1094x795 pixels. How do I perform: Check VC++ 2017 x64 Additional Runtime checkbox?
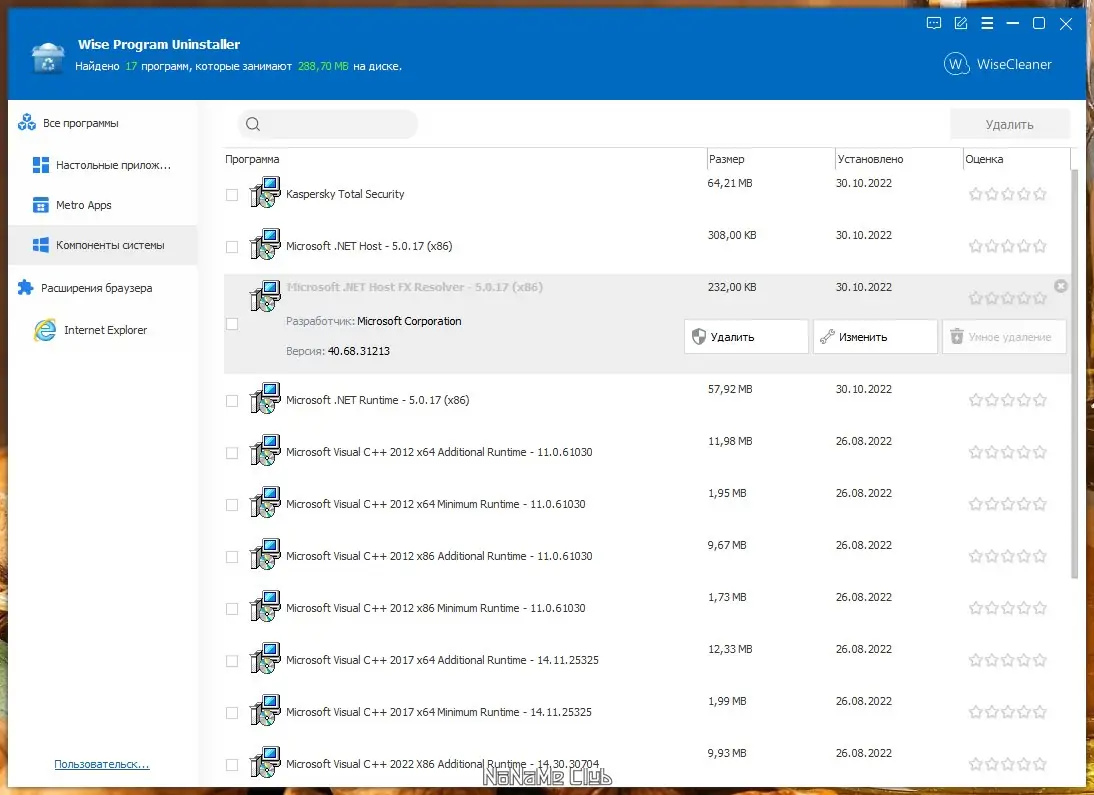click(x=232, y=661)
